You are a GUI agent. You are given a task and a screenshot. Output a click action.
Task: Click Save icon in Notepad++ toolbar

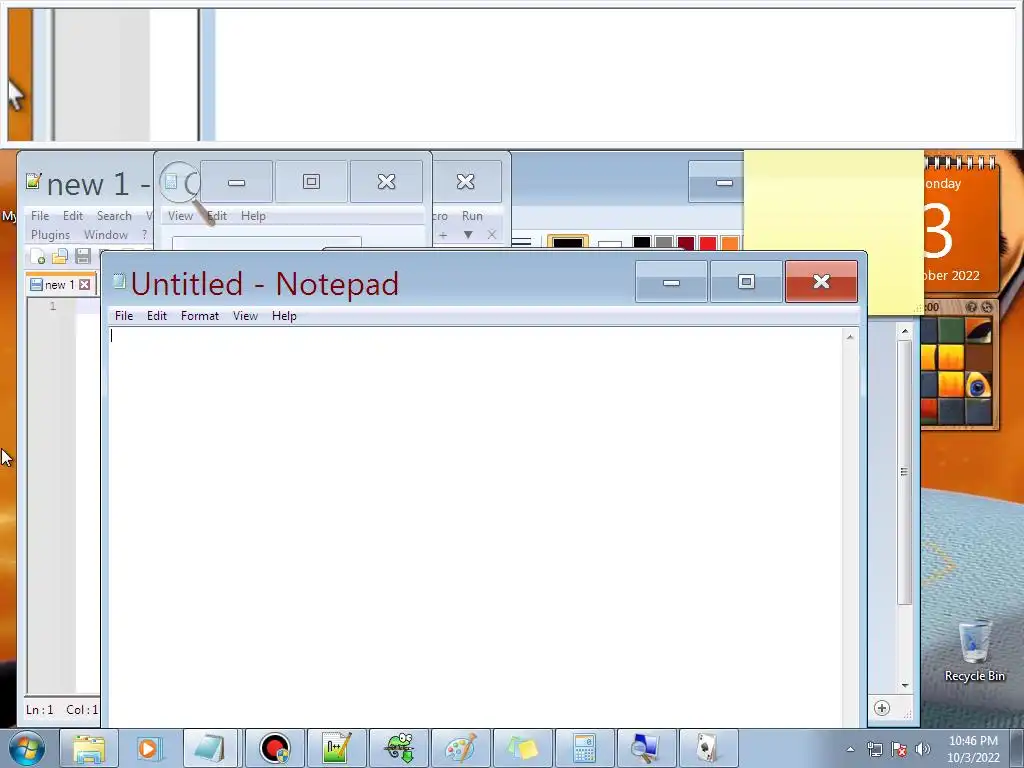[x=83, y=256]
